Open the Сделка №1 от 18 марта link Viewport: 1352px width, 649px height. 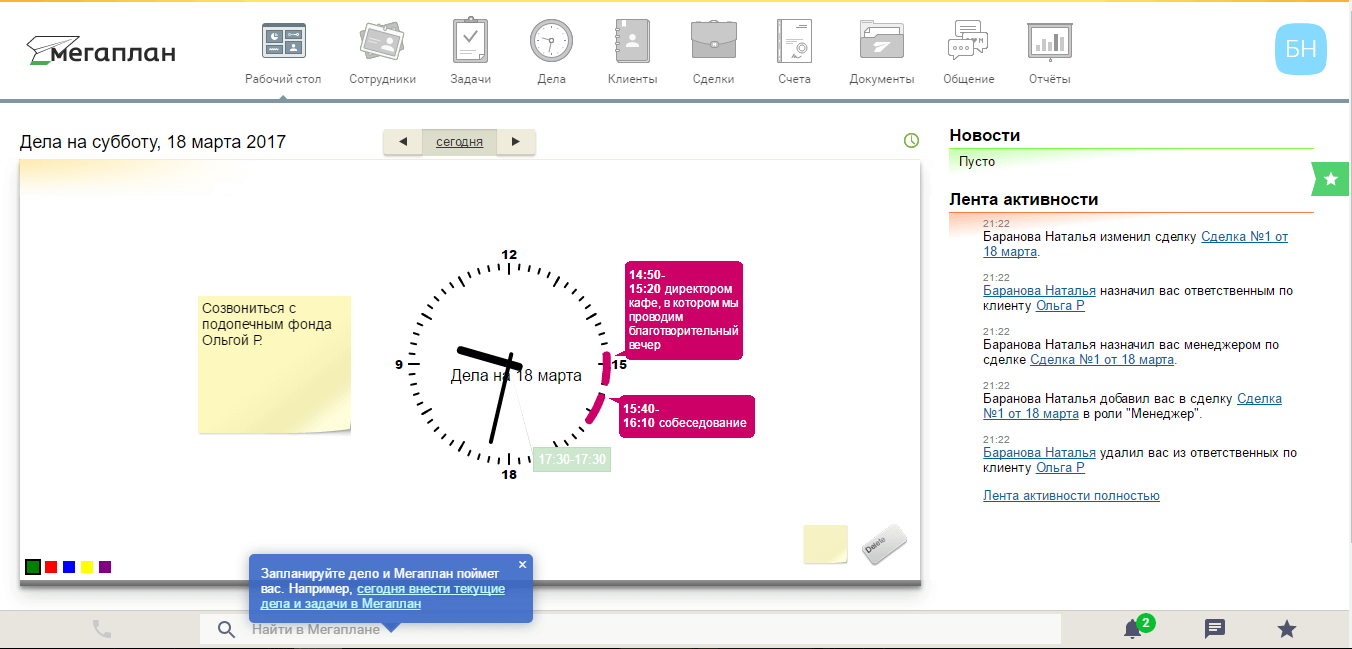[1243, 237]
